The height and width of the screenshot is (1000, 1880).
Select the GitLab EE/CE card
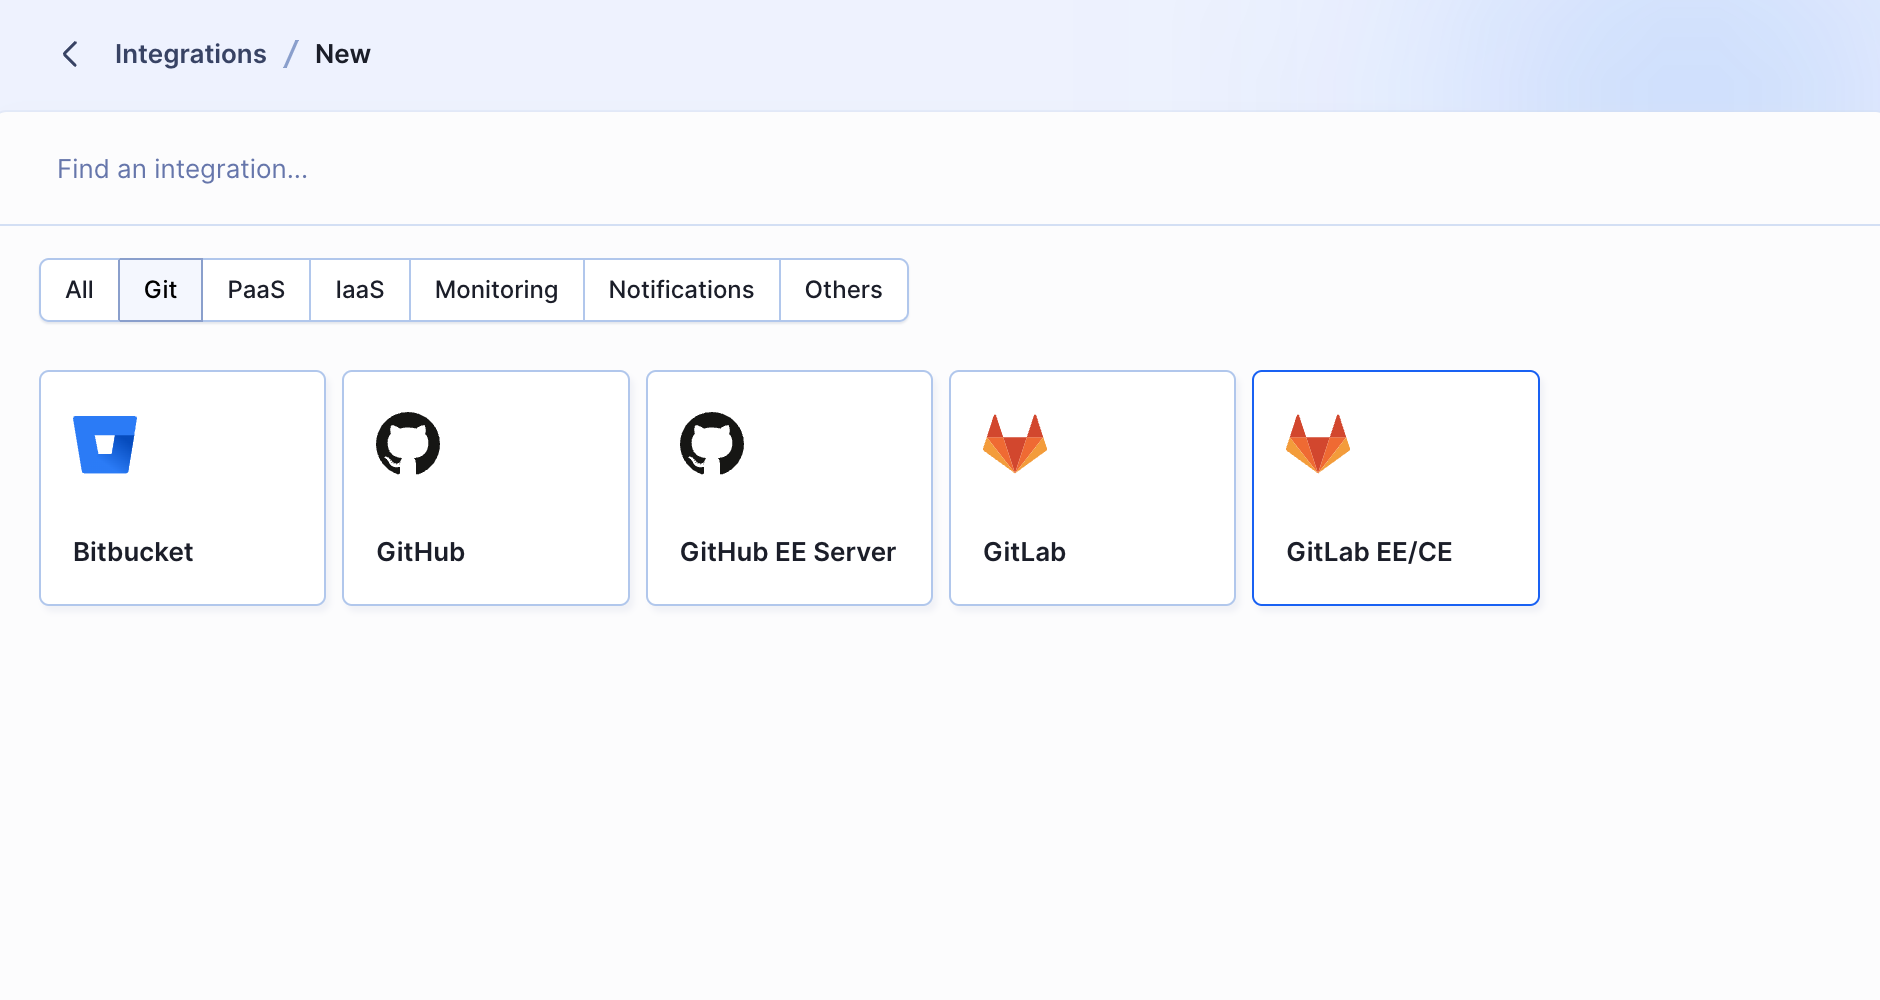[1396, 488]
